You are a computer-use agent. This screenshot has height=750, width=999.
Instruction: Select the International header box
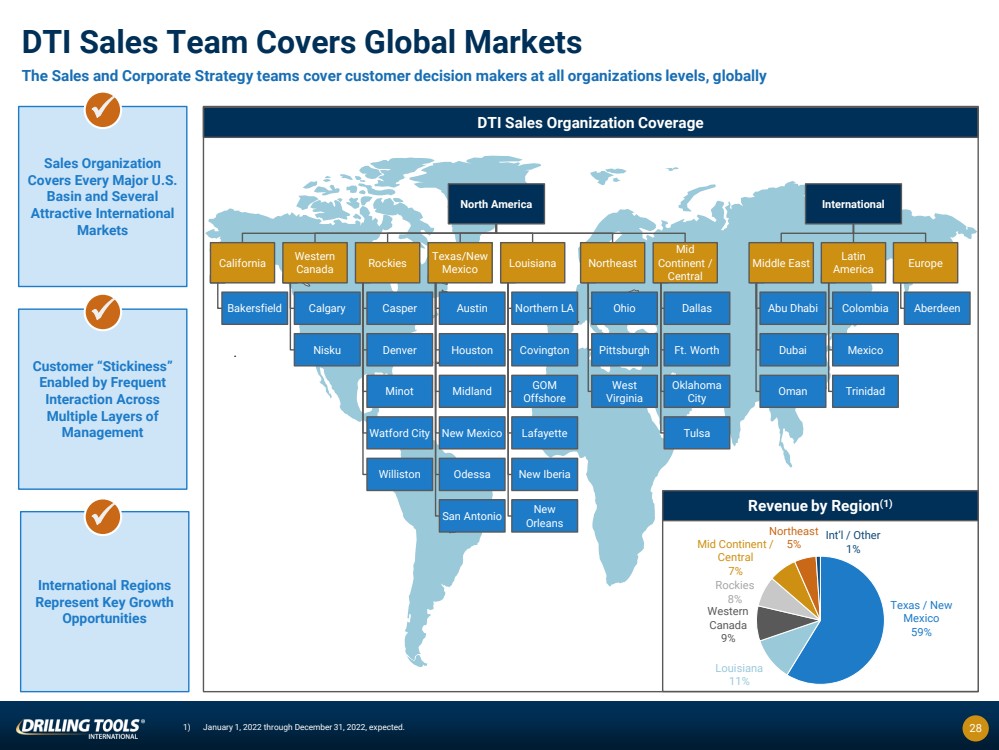[x=852, y=204]
